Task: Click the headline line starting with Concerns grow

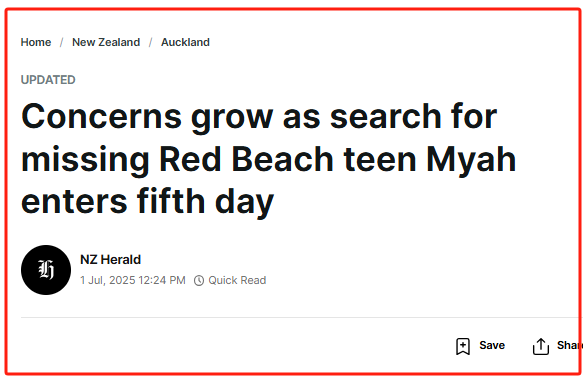Action: point(259,117)
